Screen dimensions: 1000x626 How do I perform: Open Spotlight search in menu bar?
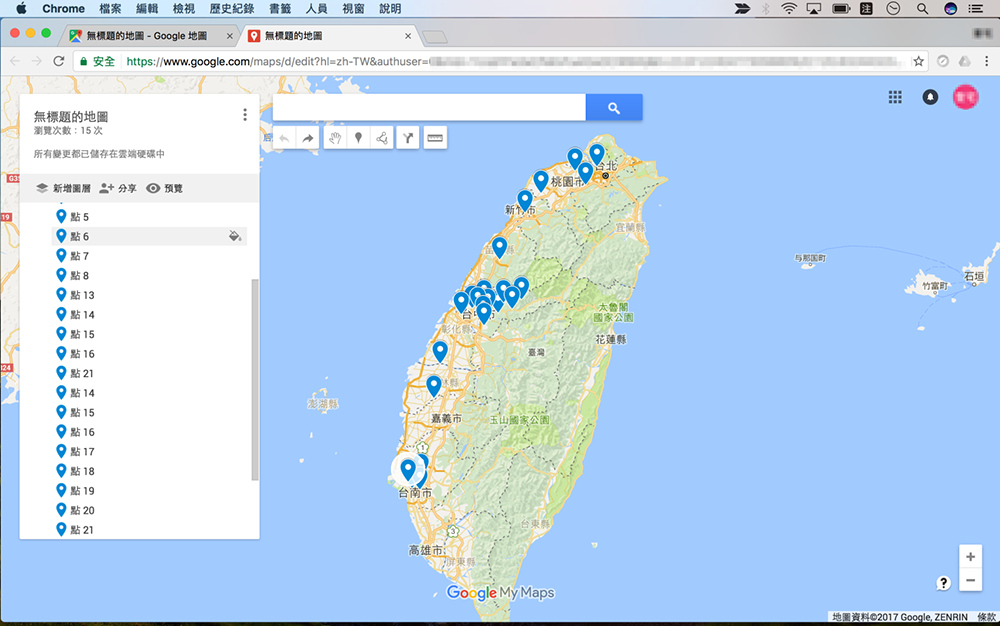922,8
